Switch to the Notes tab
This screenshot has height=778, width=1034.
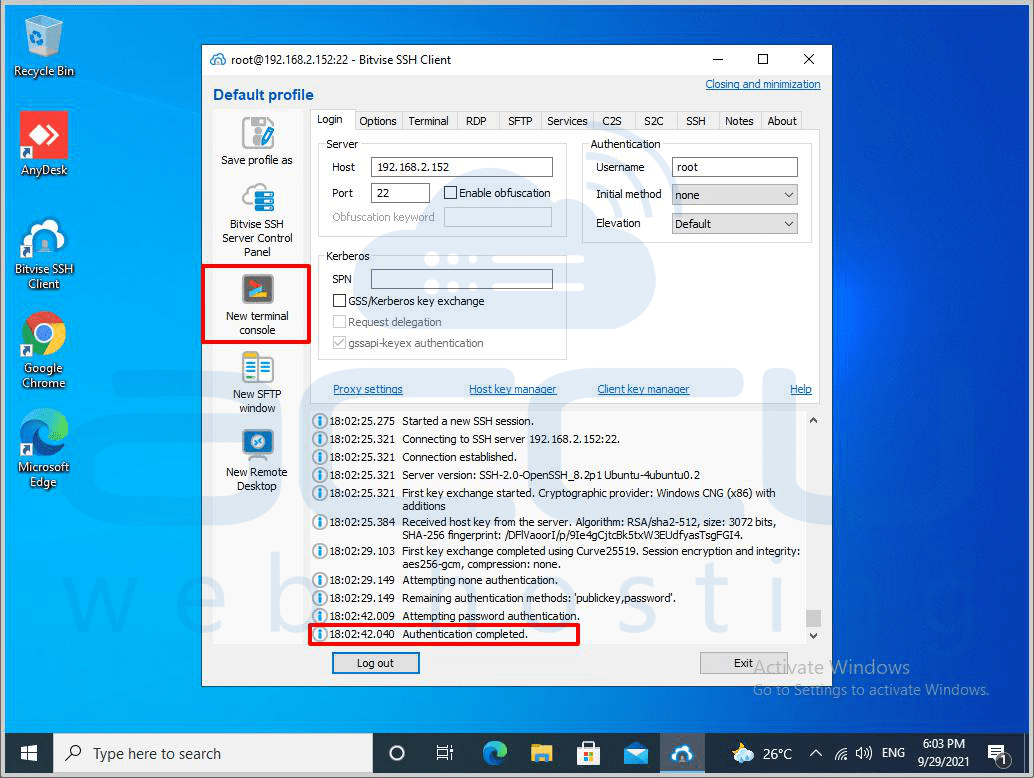click(x=739, y=121)
